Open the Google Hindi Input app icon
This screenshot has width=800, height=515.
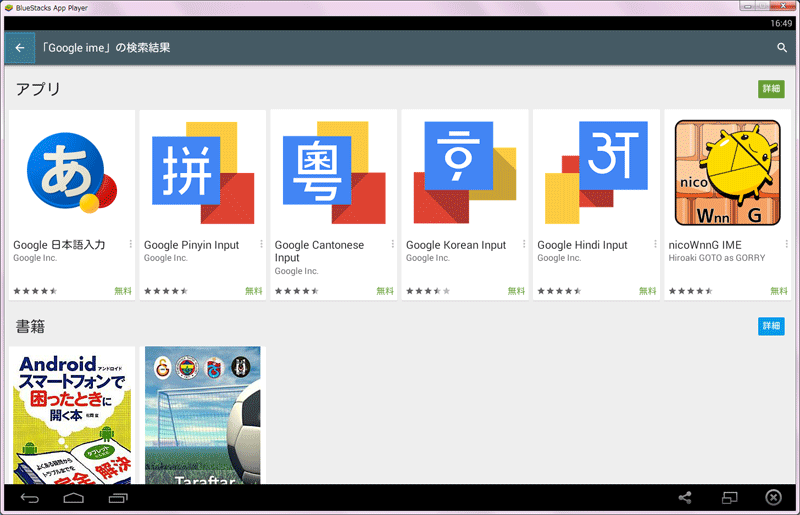[x=596, y=173]
